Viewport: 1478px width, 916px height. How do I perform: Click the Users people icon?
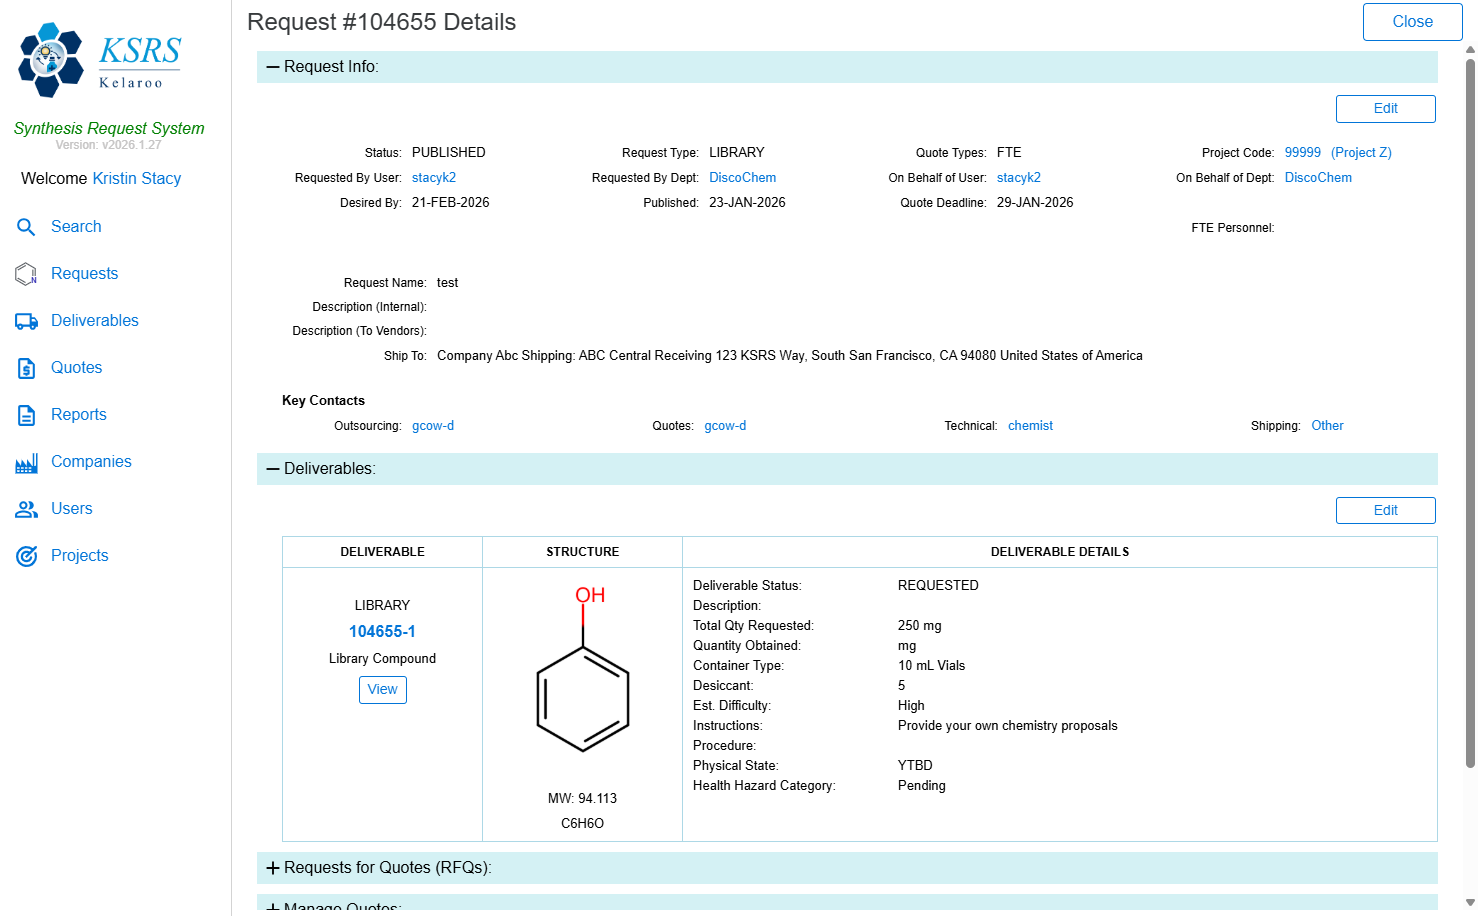coord(26,509)
